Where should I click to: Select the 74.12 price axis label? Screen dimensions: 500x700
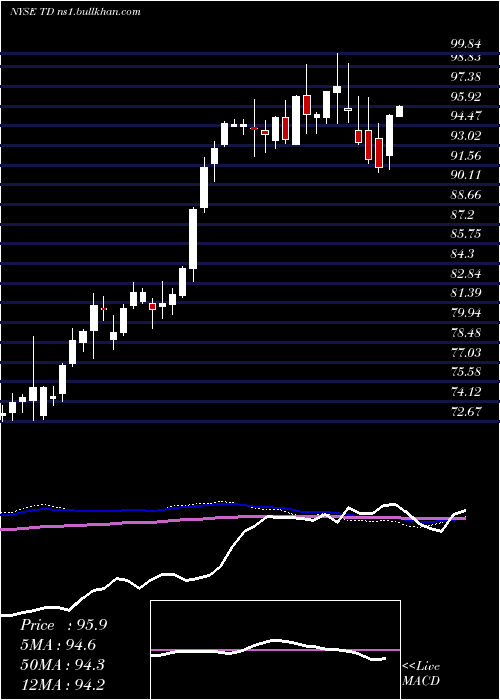click(466, 392)
